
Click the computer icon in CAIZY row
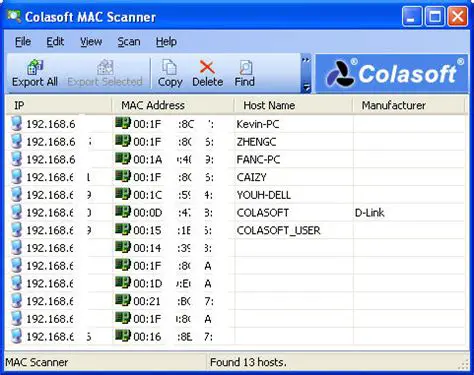click(16, 176)
